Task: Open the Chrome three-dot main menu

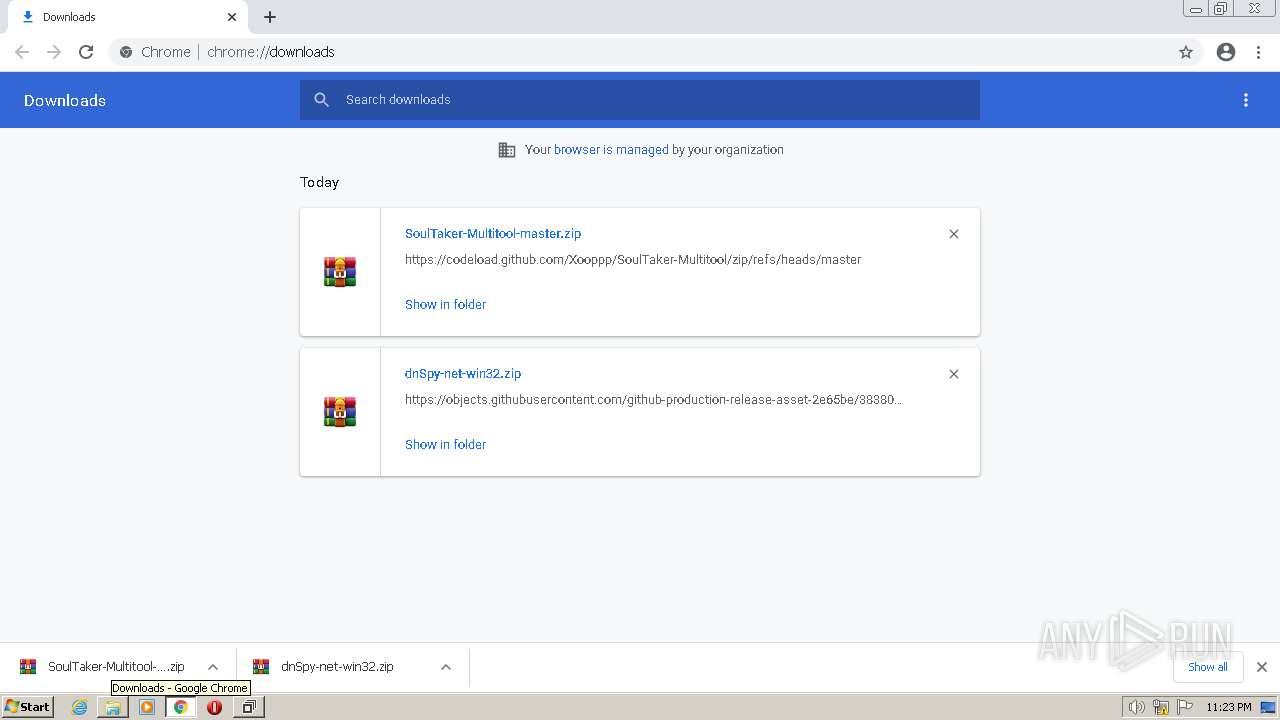Action: 1259,52
